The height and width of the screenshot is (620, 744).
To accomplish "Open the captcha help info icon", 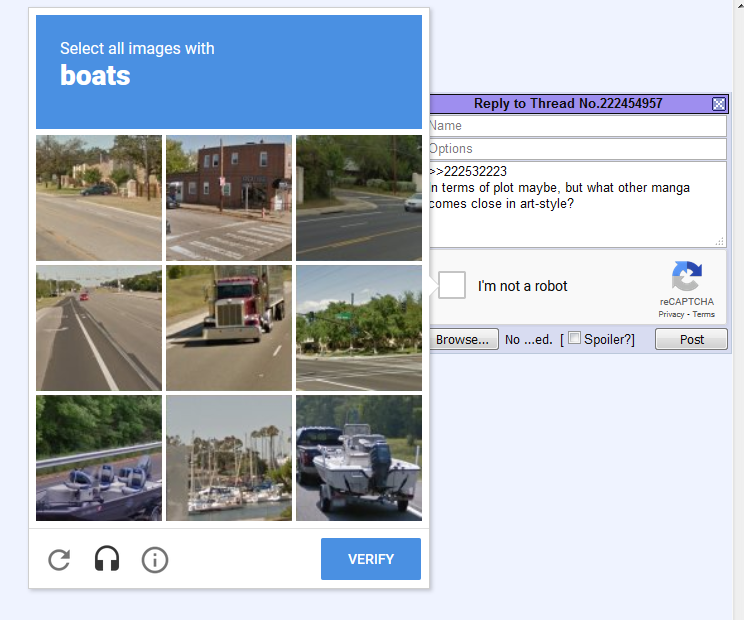I will (x=155, y=560).
